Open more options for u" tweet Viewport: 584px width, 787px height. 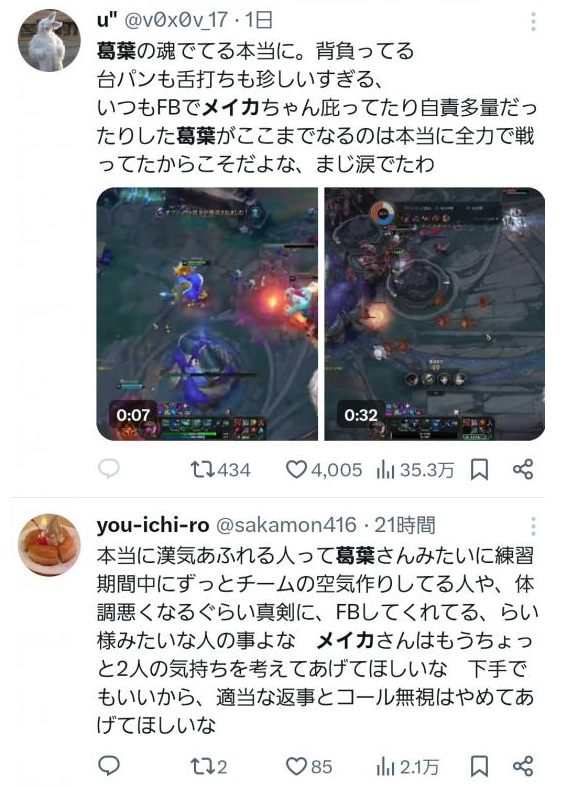[x=533, y=22]
